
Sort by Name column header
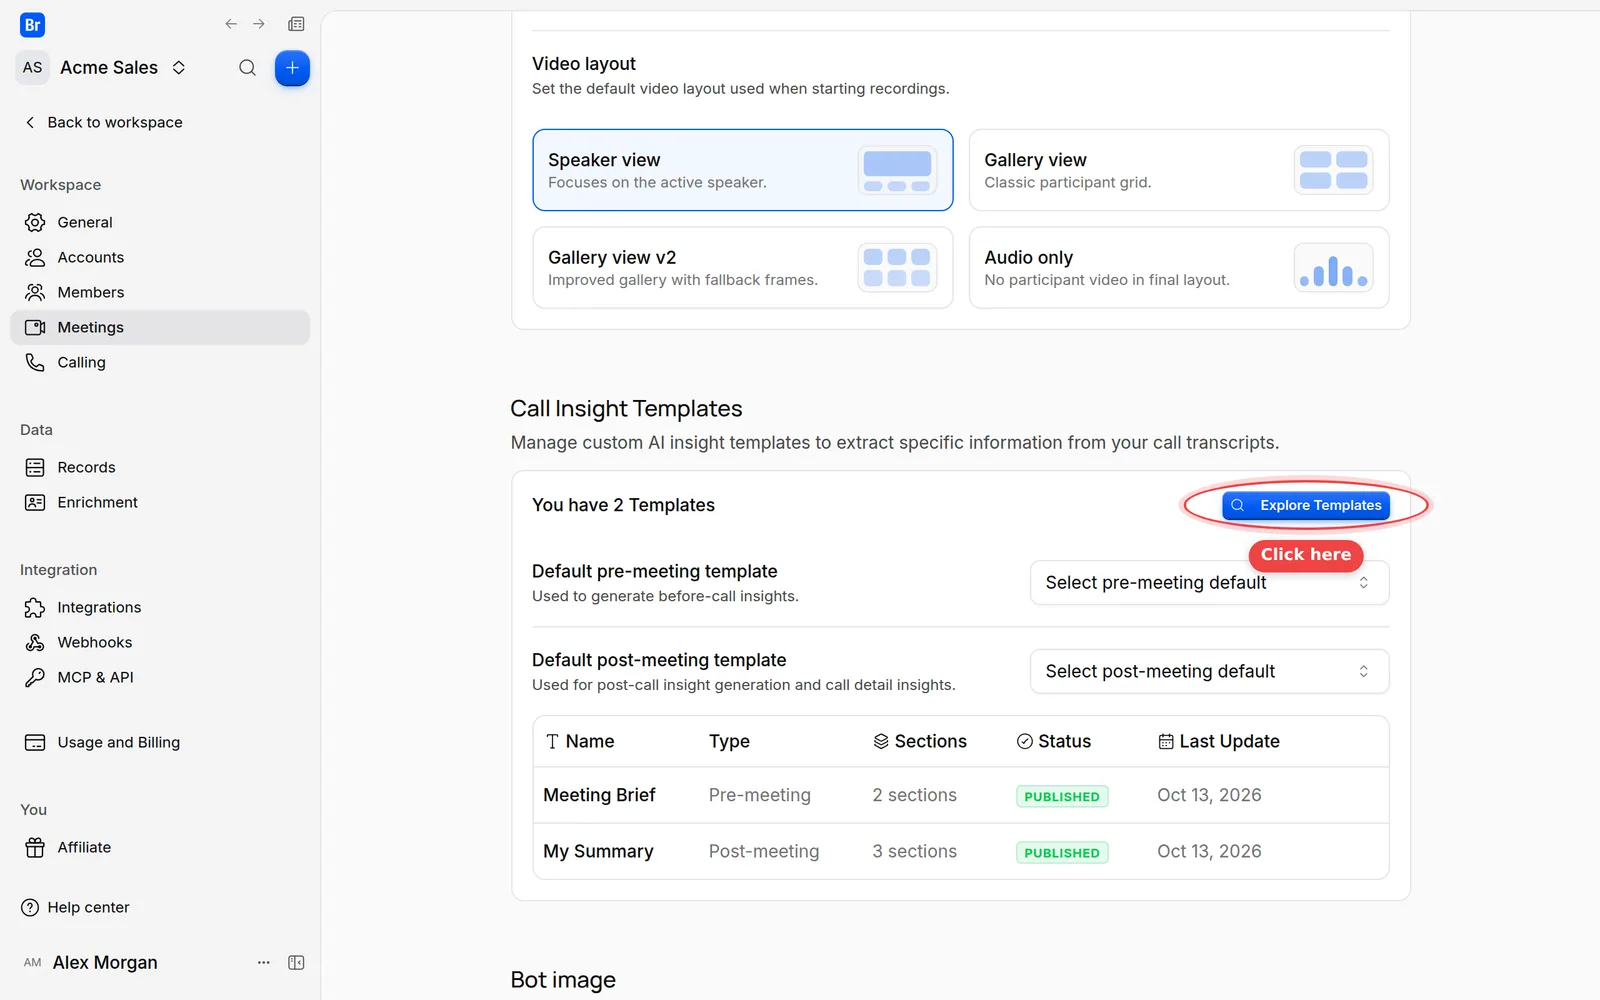tap(580, 741)
